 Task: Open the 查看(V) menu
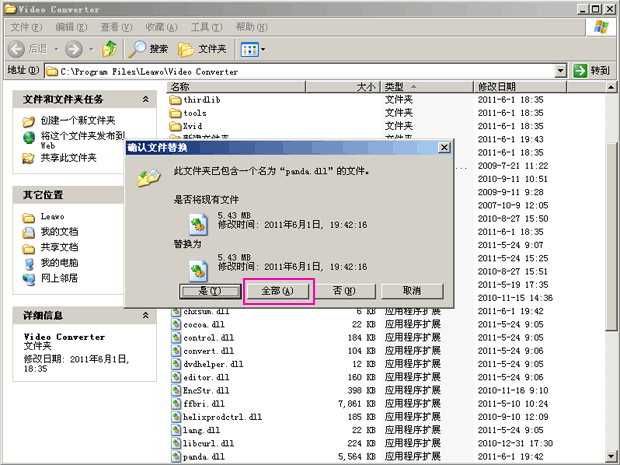pos(116,27)
